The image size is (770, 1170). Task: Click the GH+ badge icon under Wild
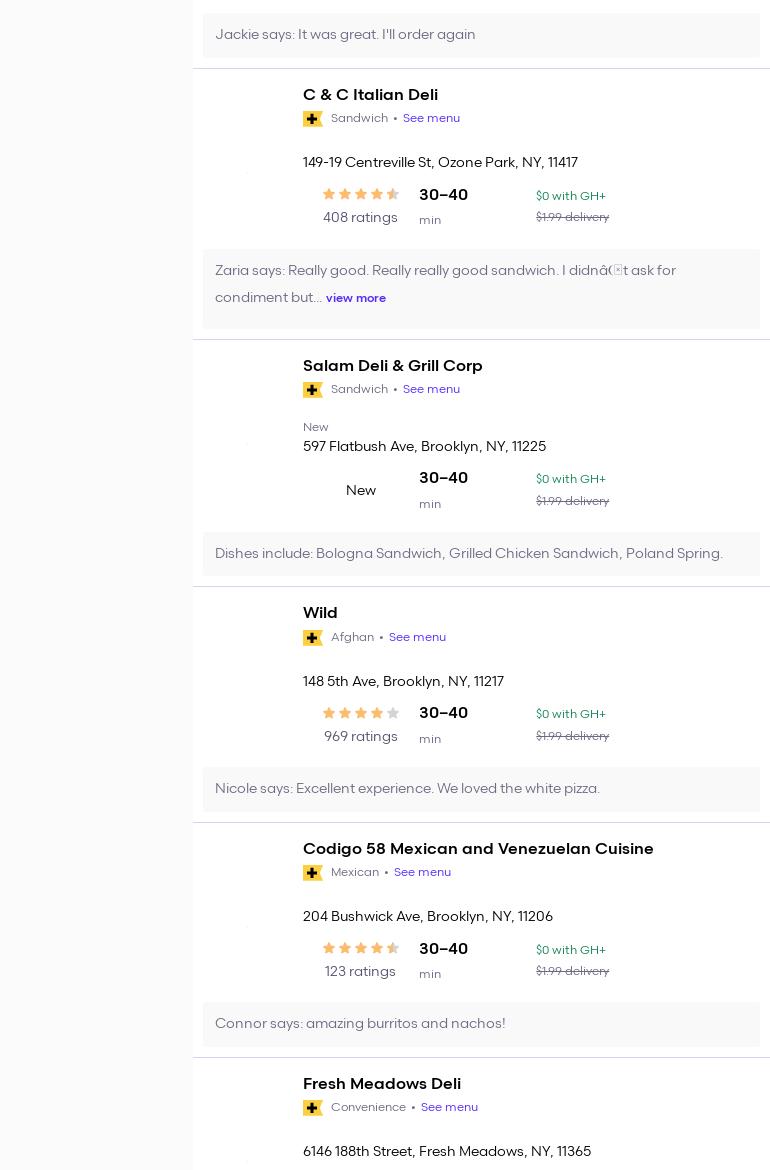[312, 638]
